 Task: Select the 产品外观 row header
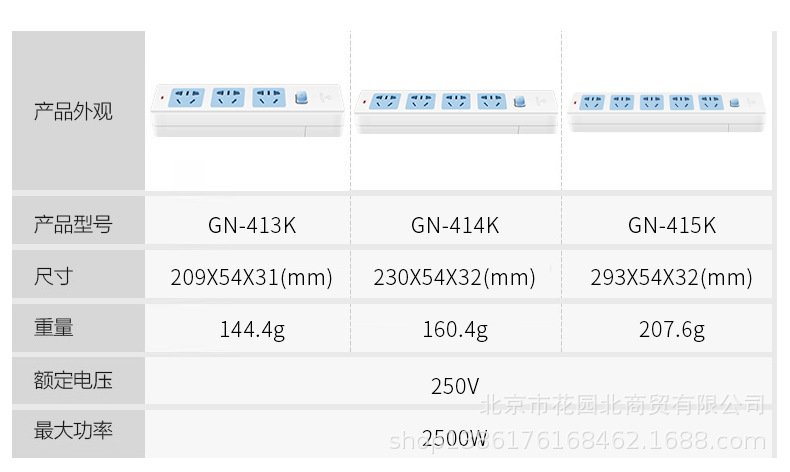(x=73, y=111)
